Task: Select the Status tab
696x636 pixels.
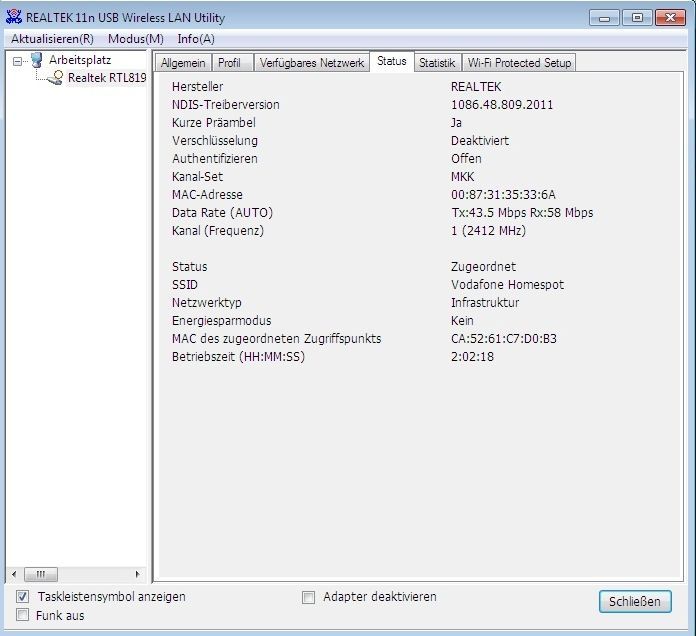Action: 392,61
